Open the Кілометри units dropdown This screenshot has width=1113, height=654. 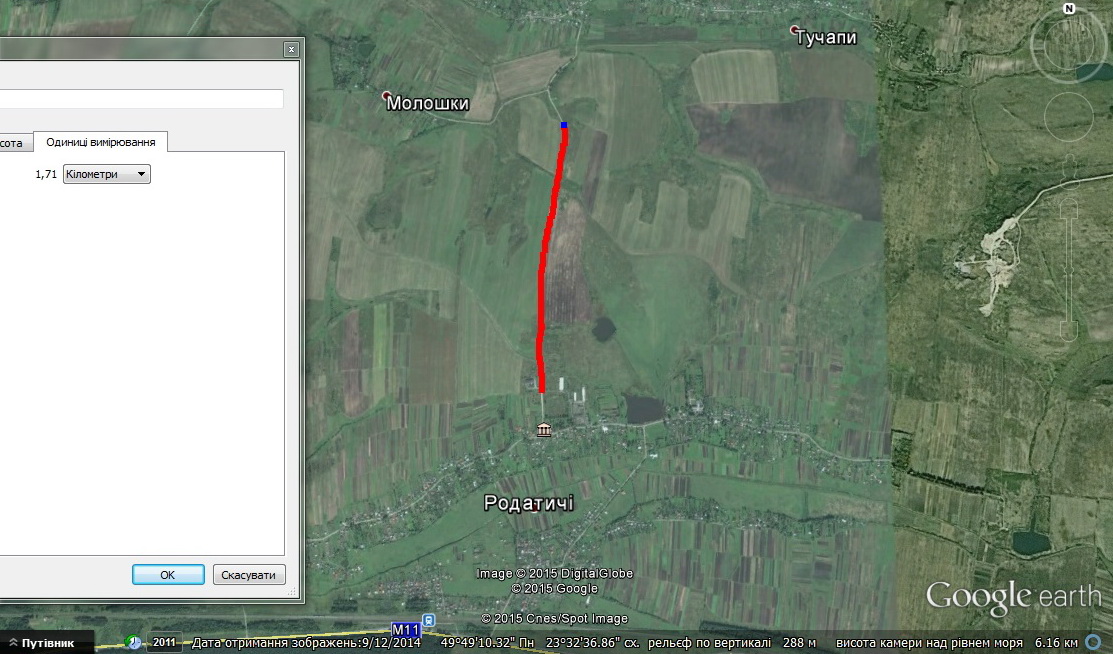(106, 174)
